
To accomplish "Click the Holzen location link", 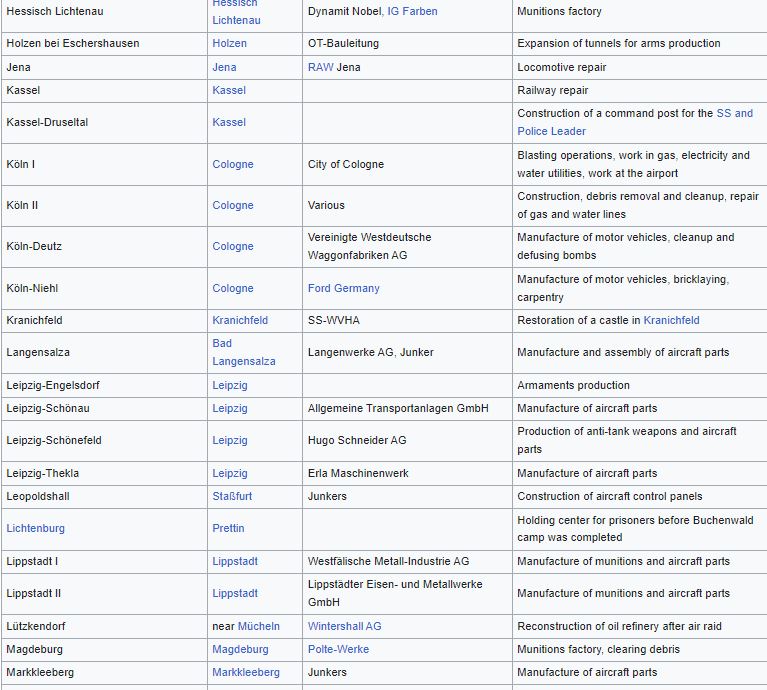I will (229, 44).
